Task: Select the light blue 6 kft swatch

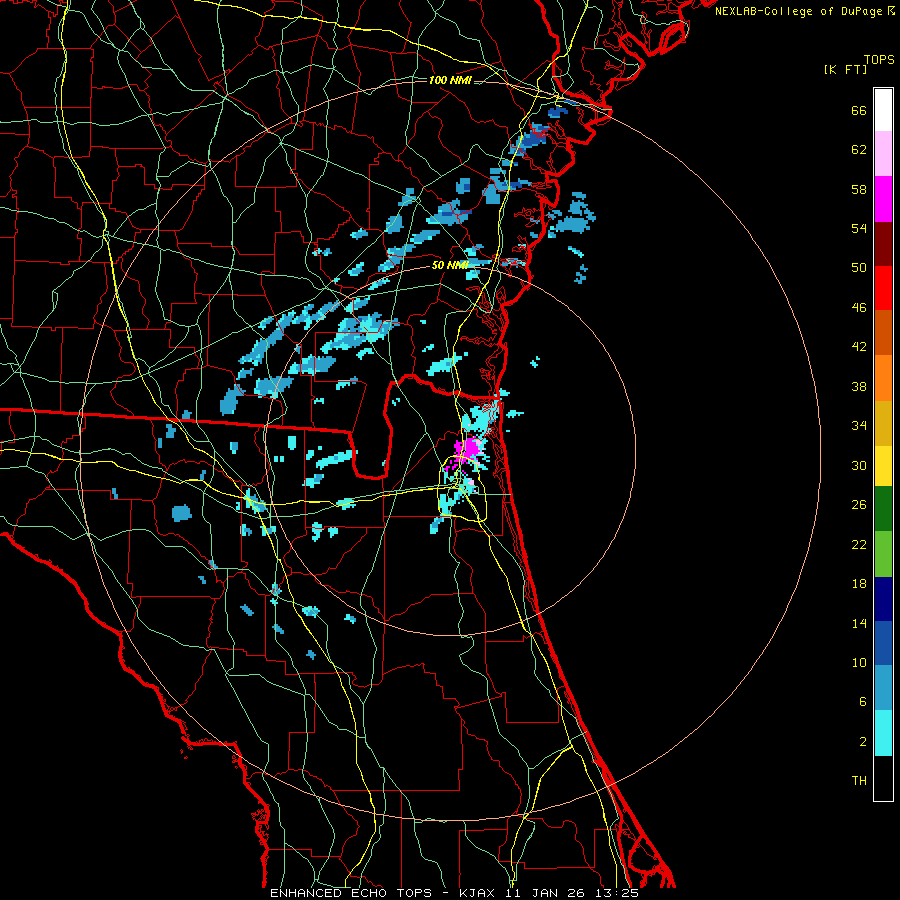Action: tap(883, 687)
